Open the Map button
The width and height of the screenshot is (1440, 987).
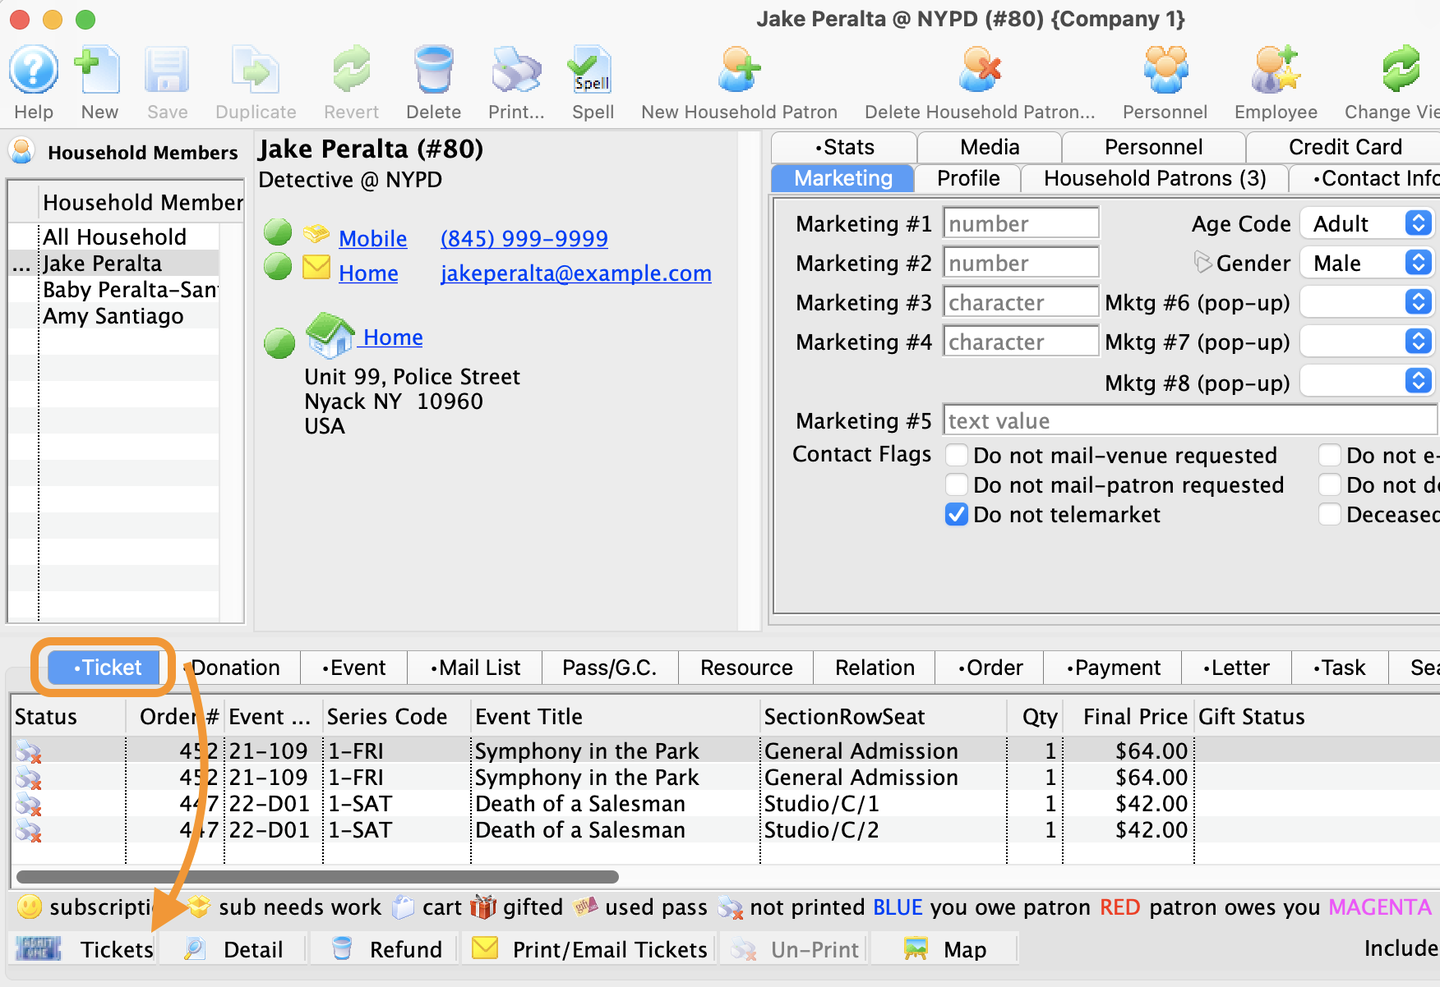coord(945,949)
